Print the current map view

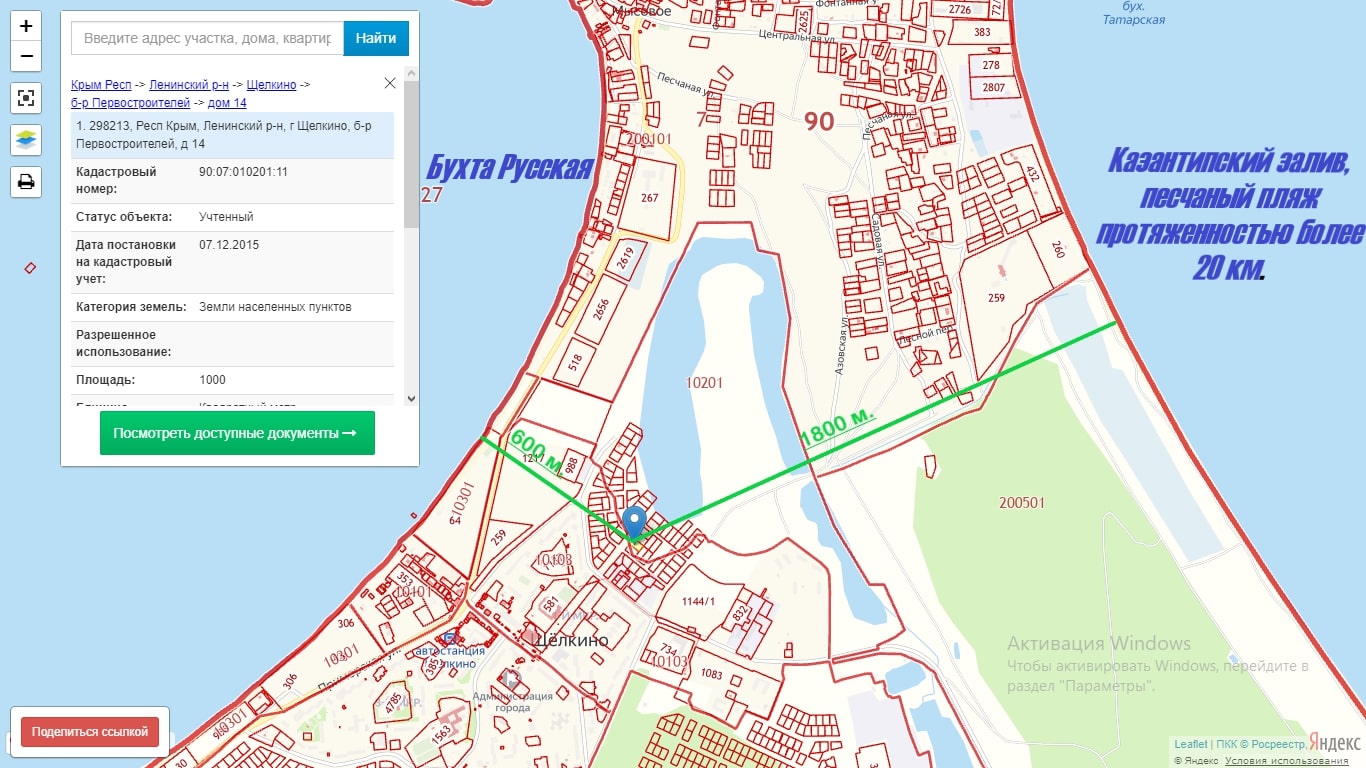pyautogui.click(x=26, y=182)
